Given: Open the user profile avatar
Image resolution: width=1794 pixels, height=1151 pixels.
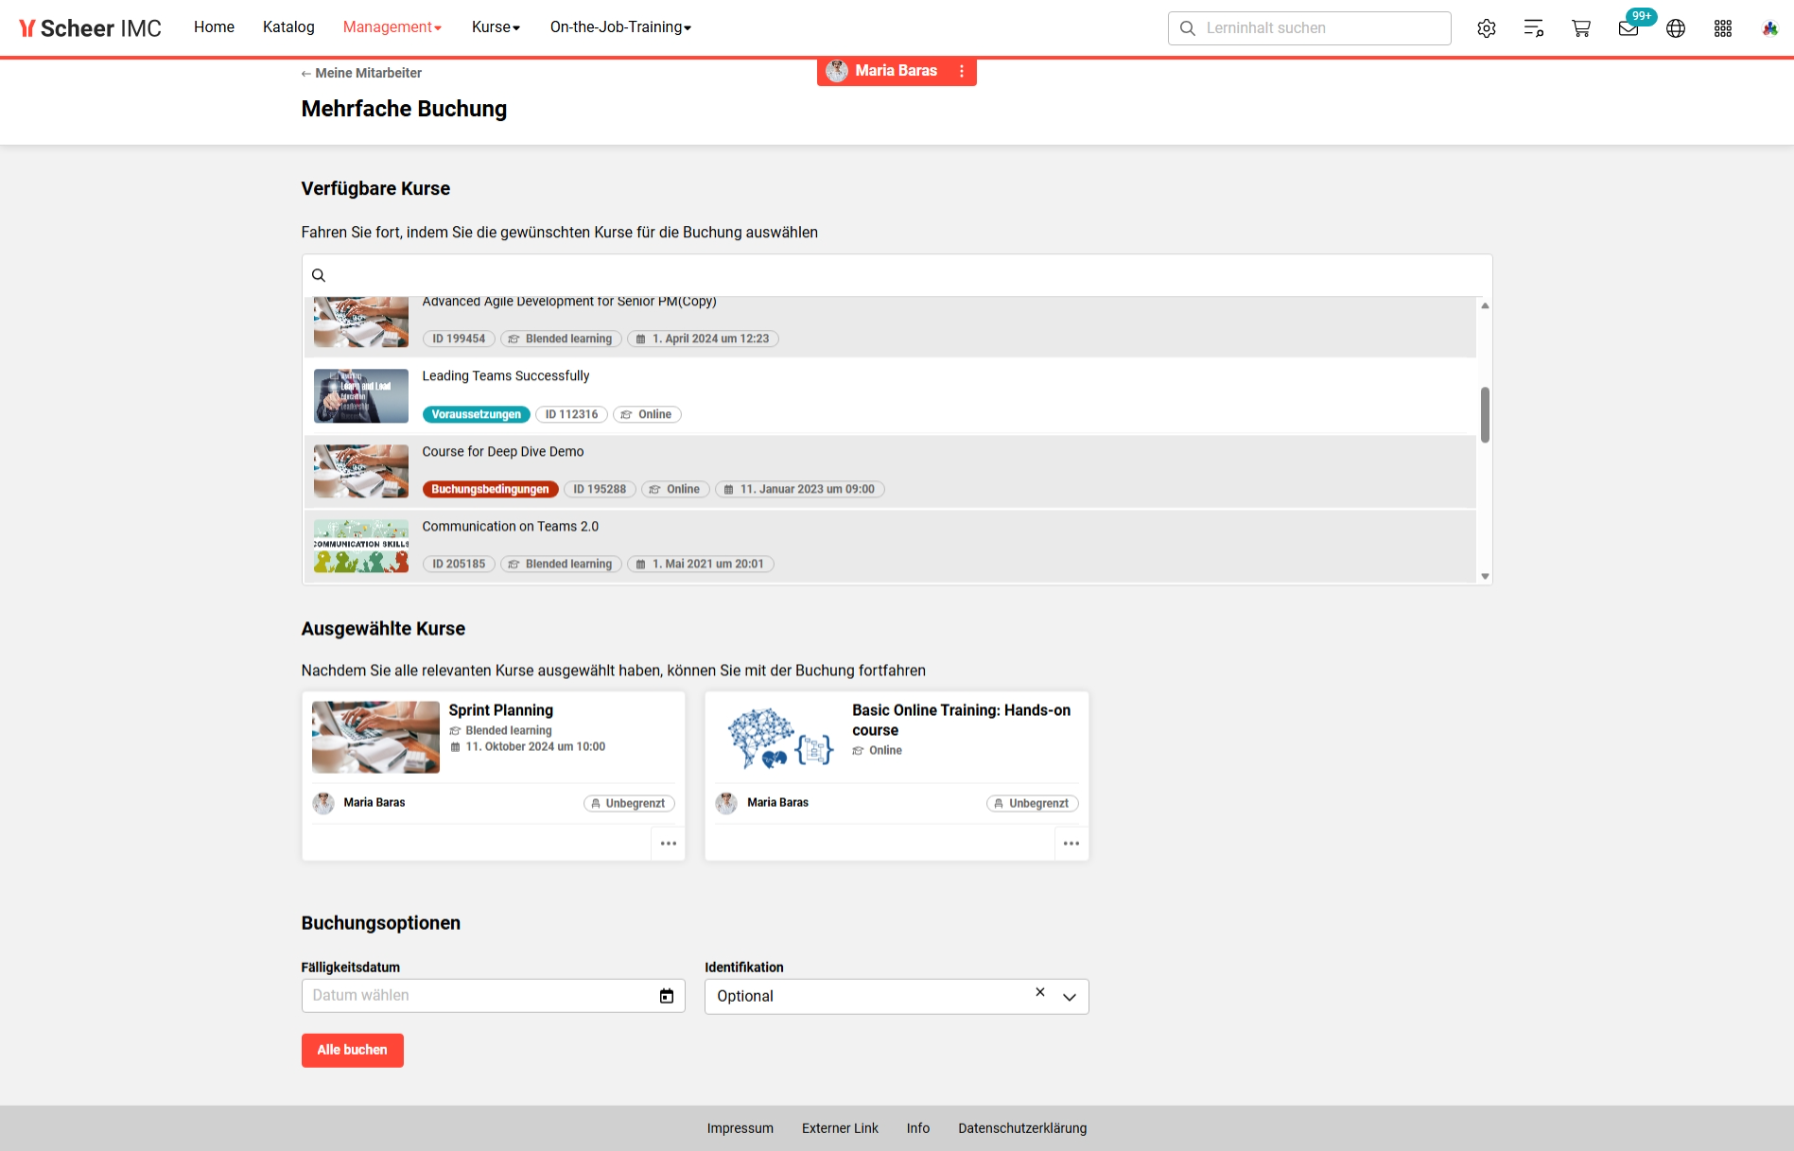Looking at the screenshot, I should [1770, 28].
